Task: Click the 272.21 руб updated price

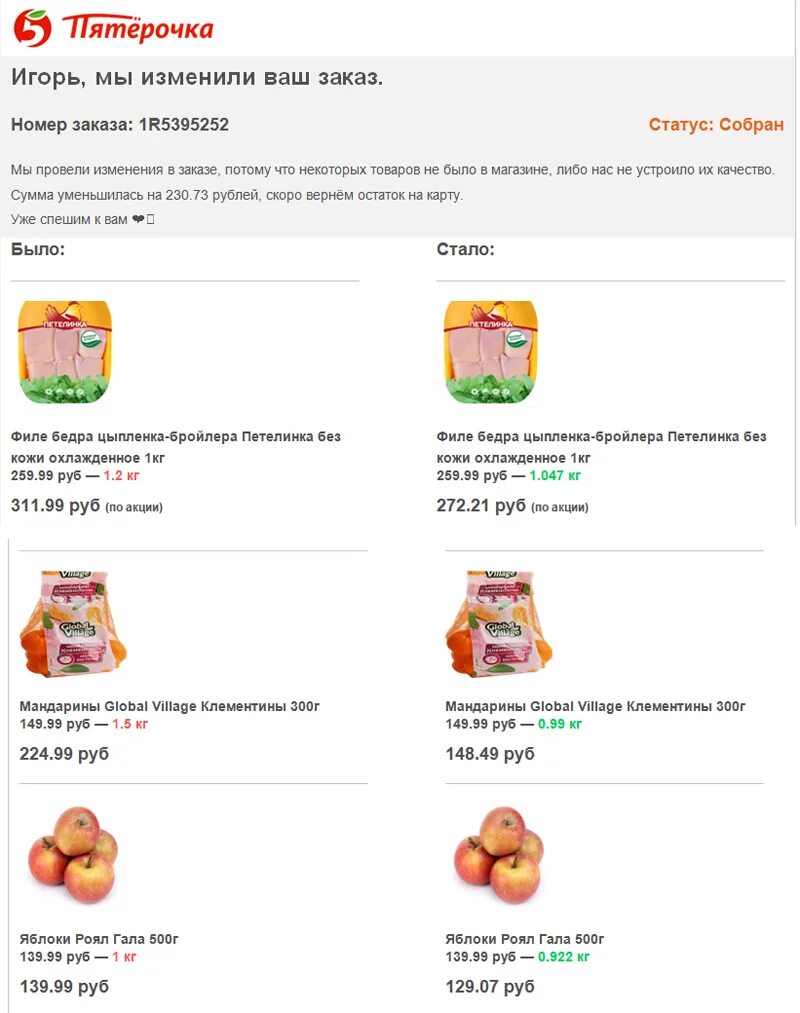Action: (x=481, y=506)
